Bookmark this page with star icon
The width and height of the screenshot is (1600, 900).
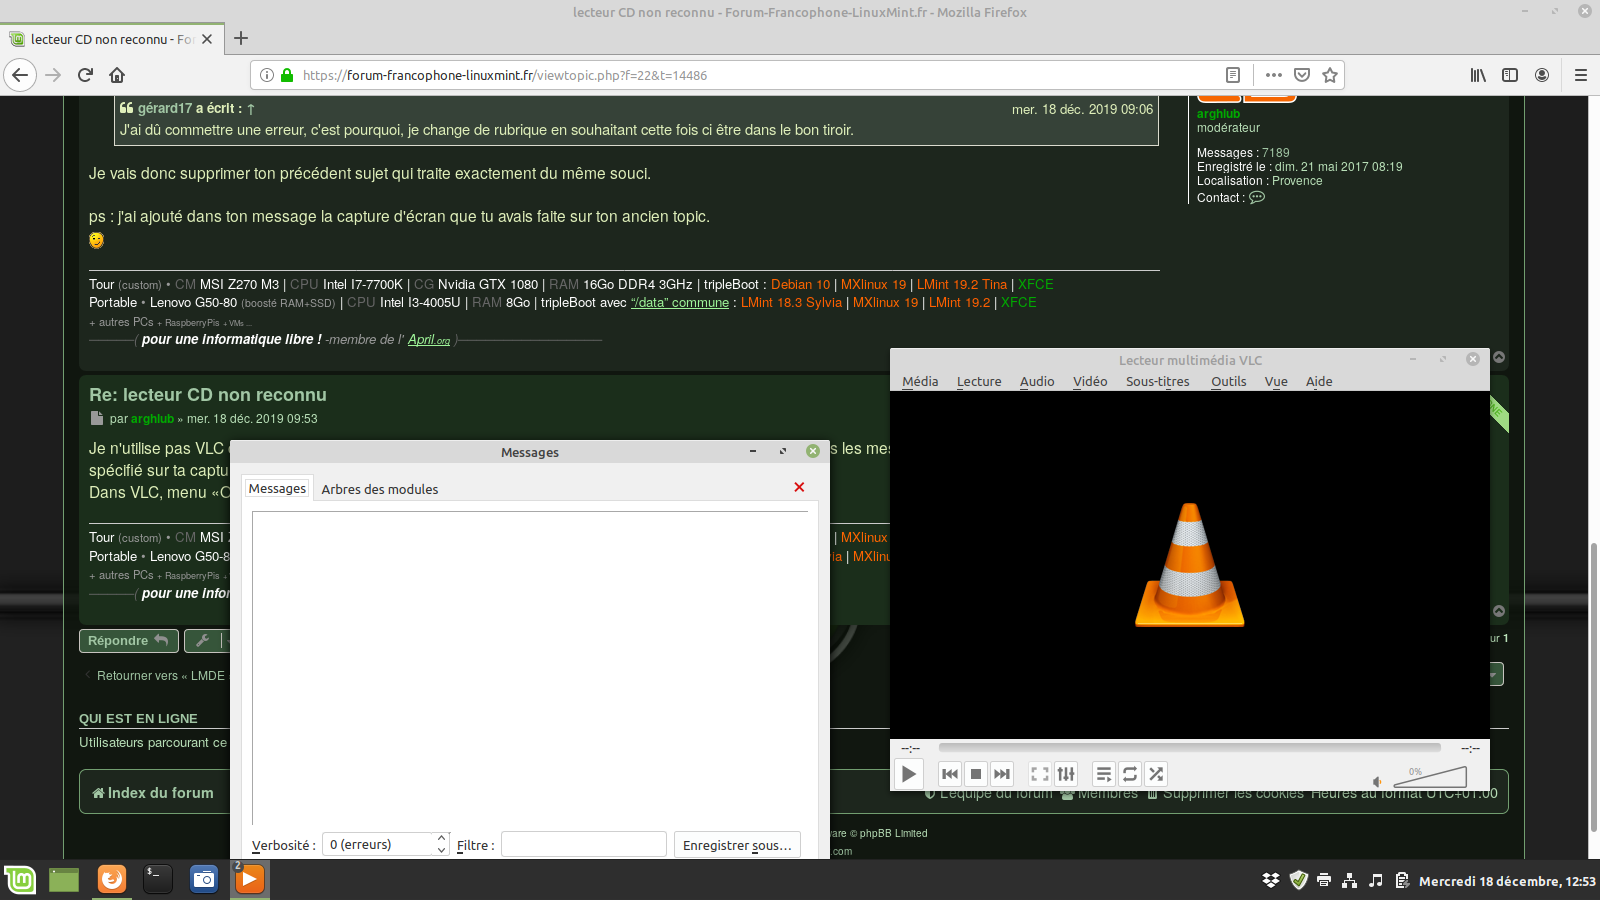pos(1330,75)
